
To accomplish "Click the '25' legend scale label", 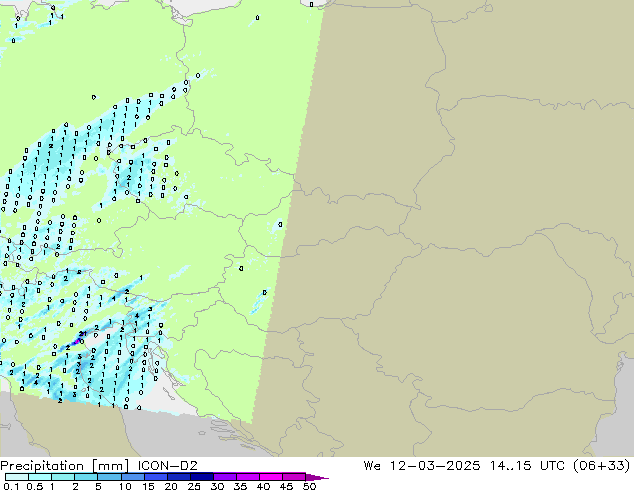I will [194, 486].
